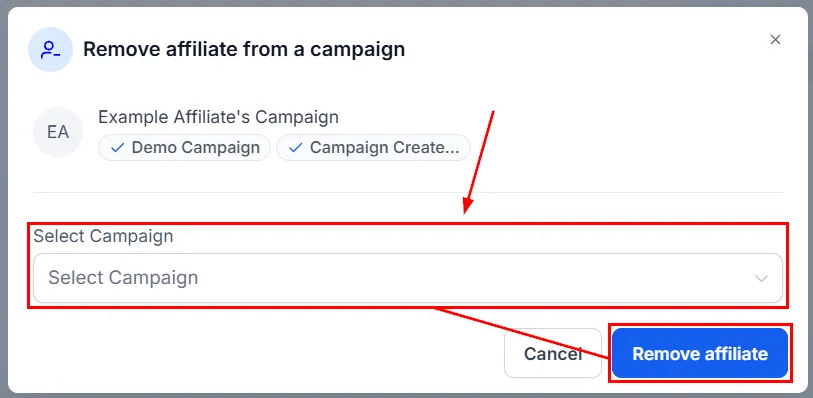Click the Remove affiliate from a campaign title
Viewport: 813px width, 398px height.
[x=244, y=50]
